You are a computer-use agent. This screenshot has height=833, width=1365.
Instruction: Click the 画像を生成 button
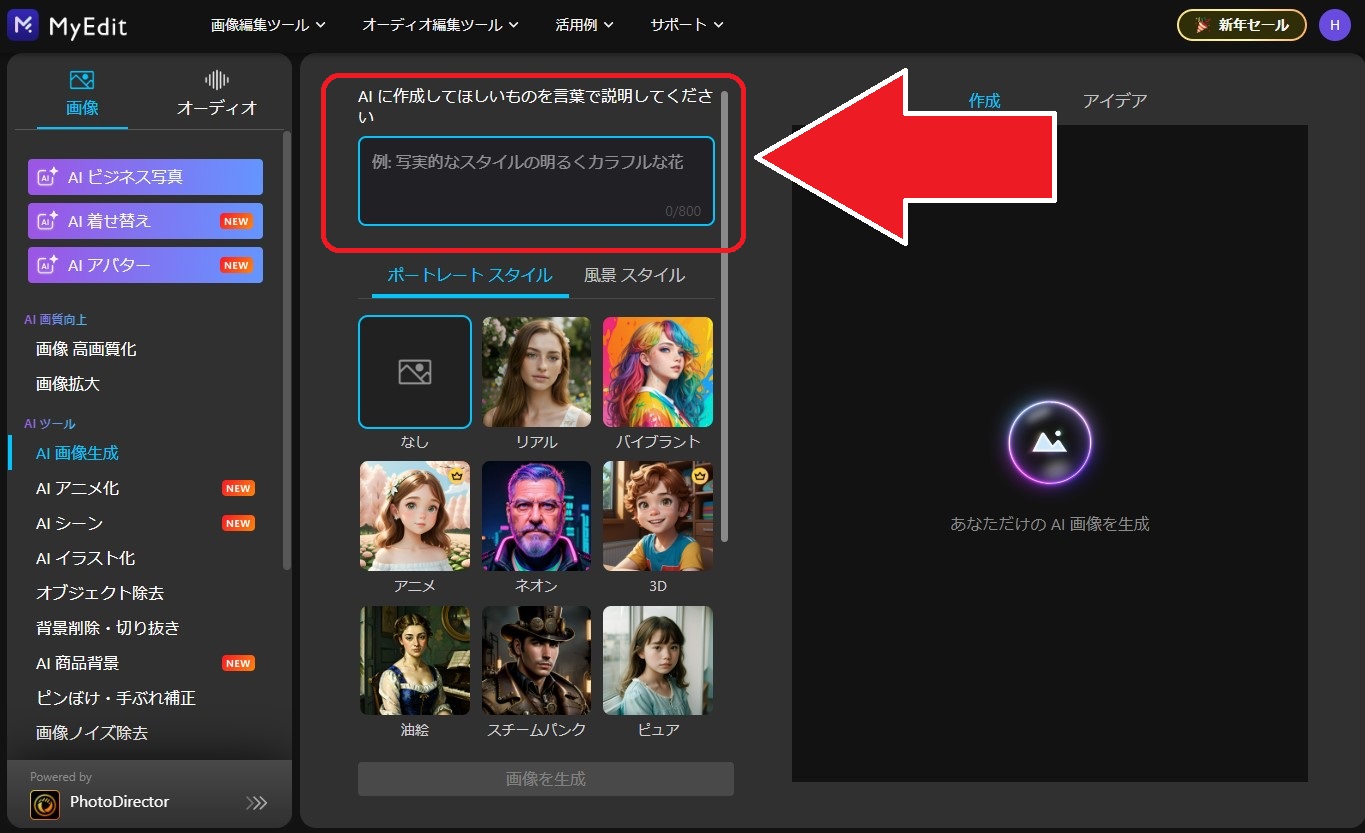(546, 779)
